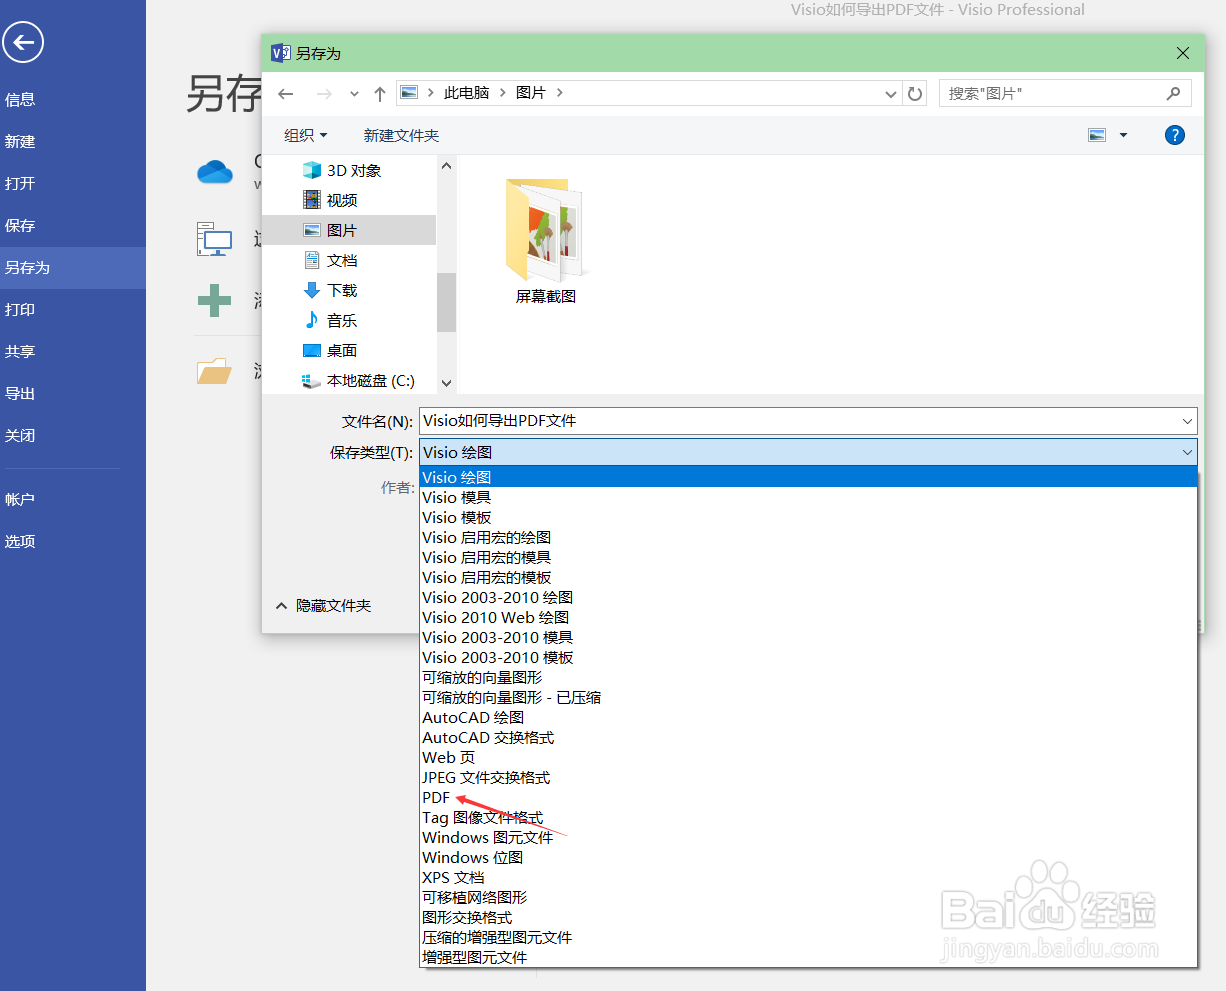This screenshot has height=991, width=1226.
Task: Click the navigation pane scroll up arrow
Action: pos(447,166)
